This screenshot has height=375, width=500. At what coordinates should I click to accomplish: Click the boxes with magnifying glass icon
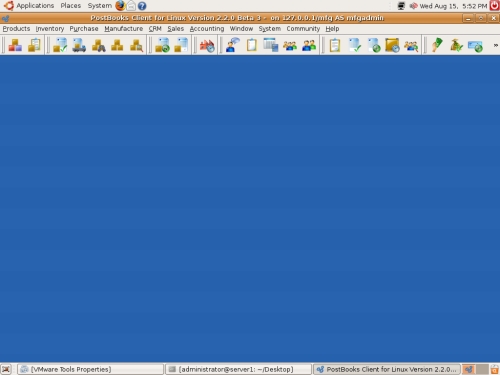[136, 45]
